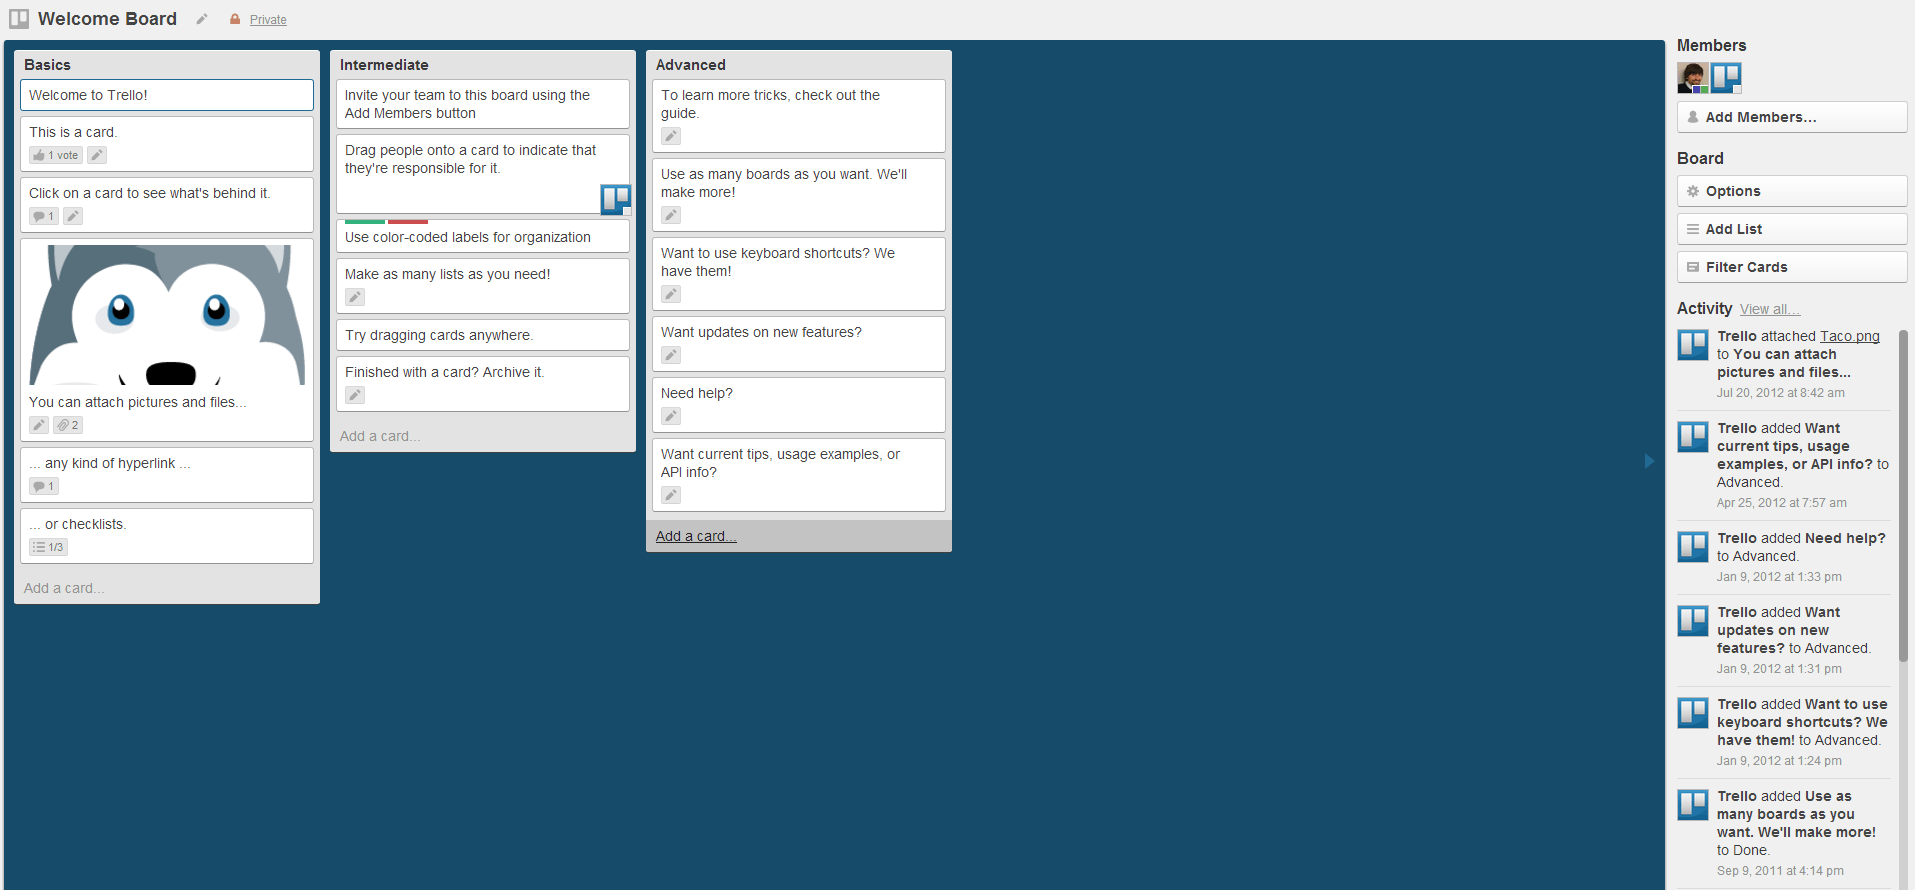This screenshot has width=1915, height=890.
Task: Click the pencil icon to rename the board
Action: (x=202, y=19)
